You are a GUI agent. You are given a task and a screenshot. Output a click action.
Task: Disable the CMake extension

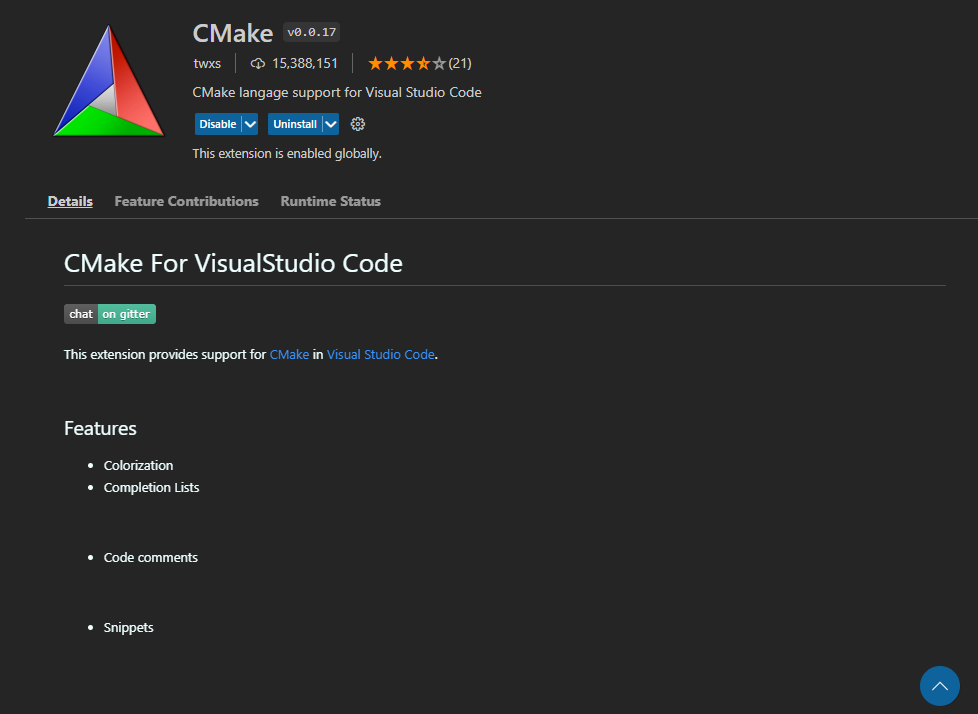point(217,124)
